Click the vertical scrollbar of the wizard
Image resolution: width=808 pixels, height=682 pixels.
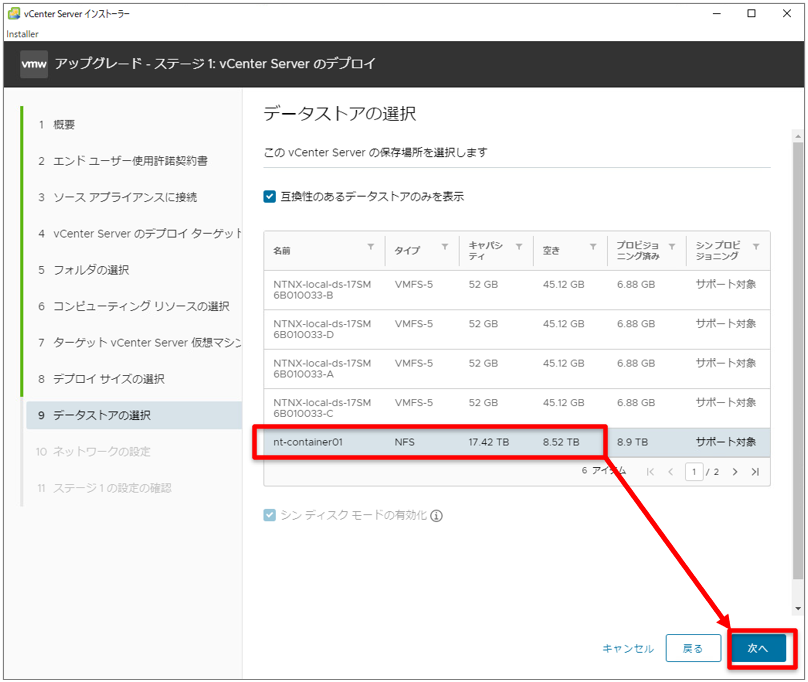798,361
